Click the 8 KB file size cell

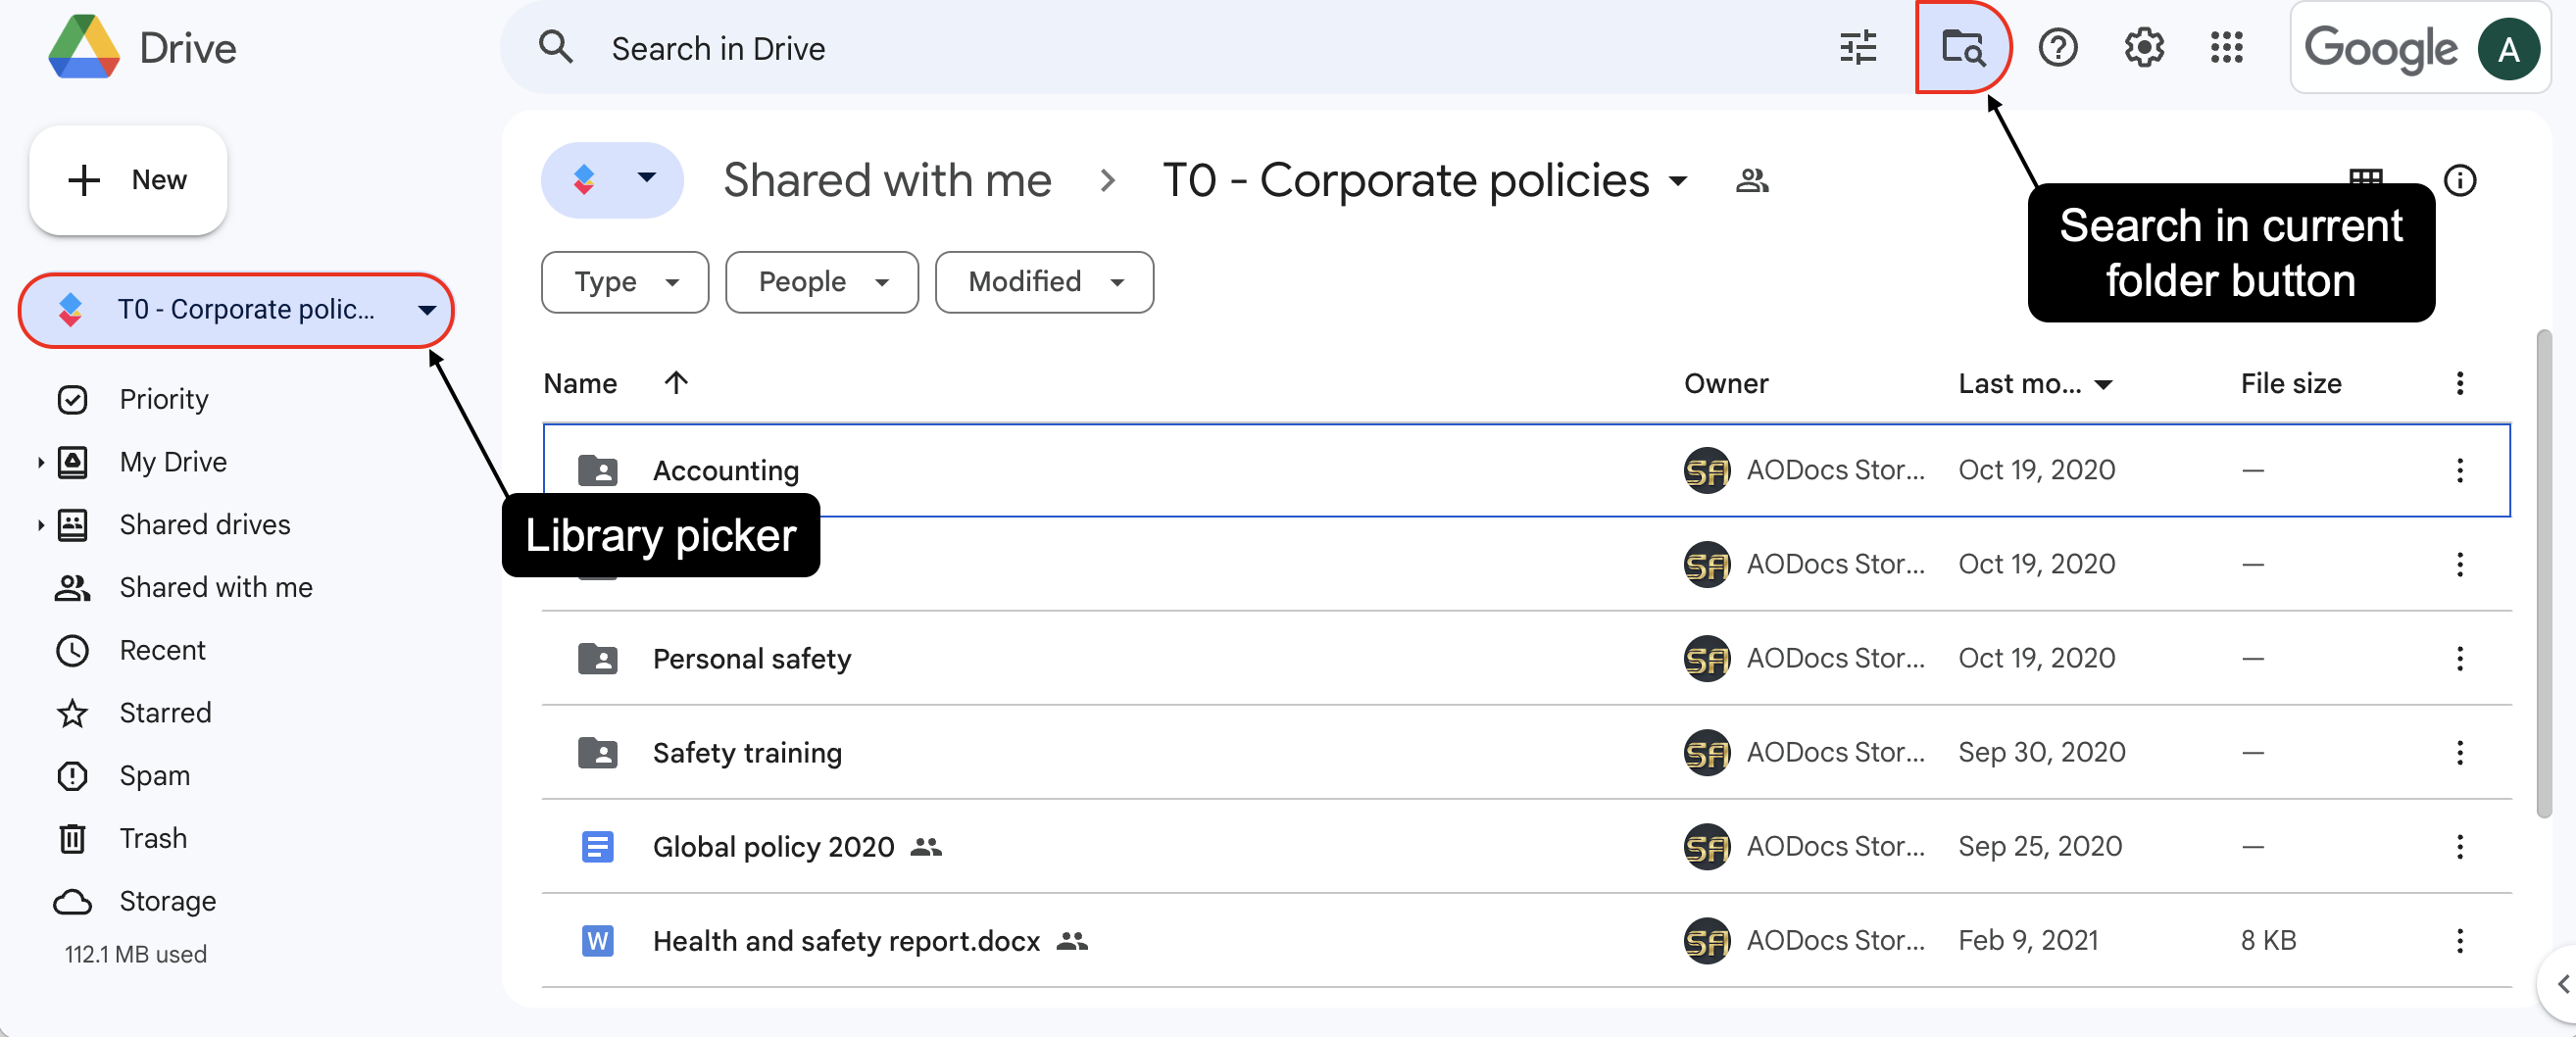pos(2268,940)
